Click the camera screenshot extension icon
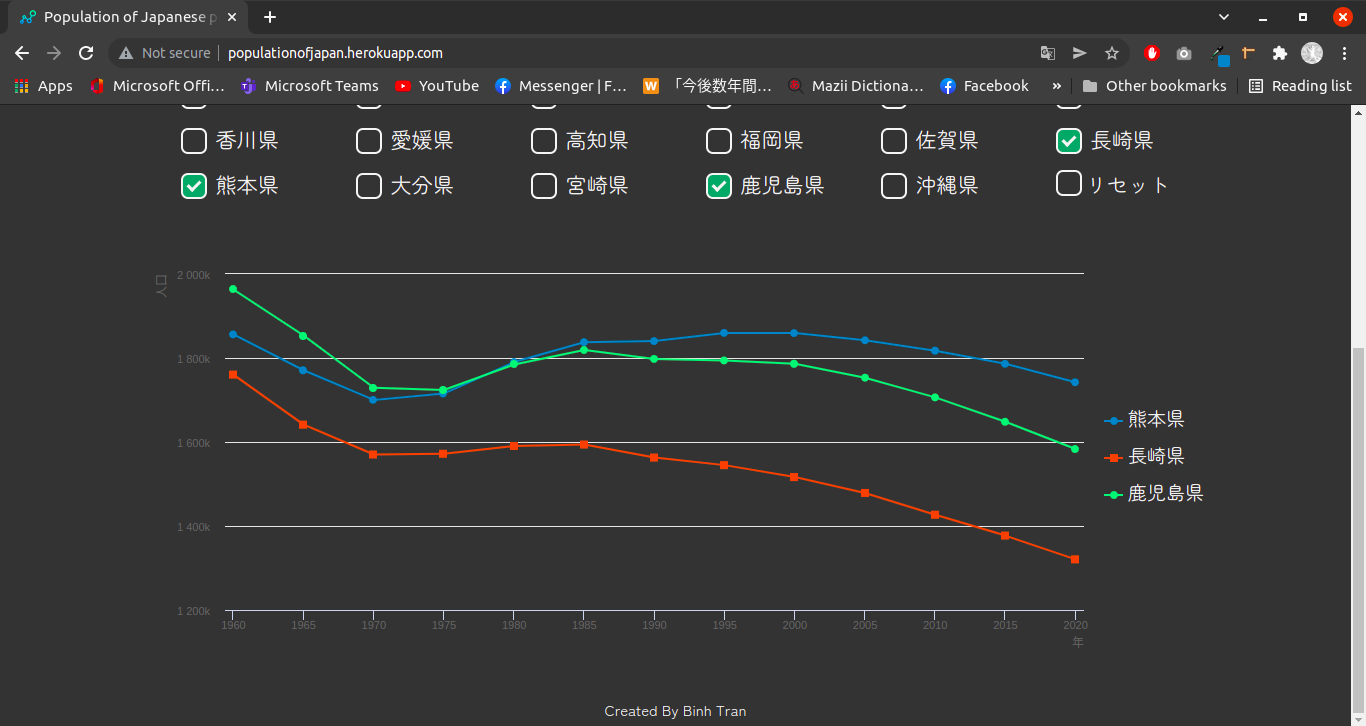 coord(1183,52)
